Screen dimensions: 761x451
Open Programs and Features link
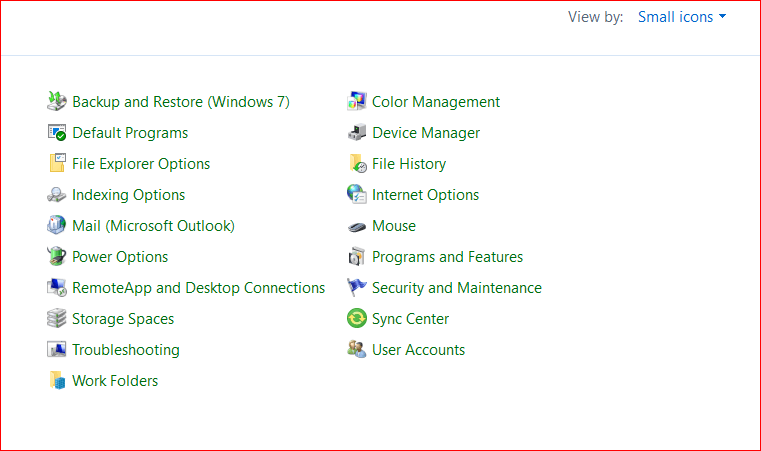pos(447,257)
